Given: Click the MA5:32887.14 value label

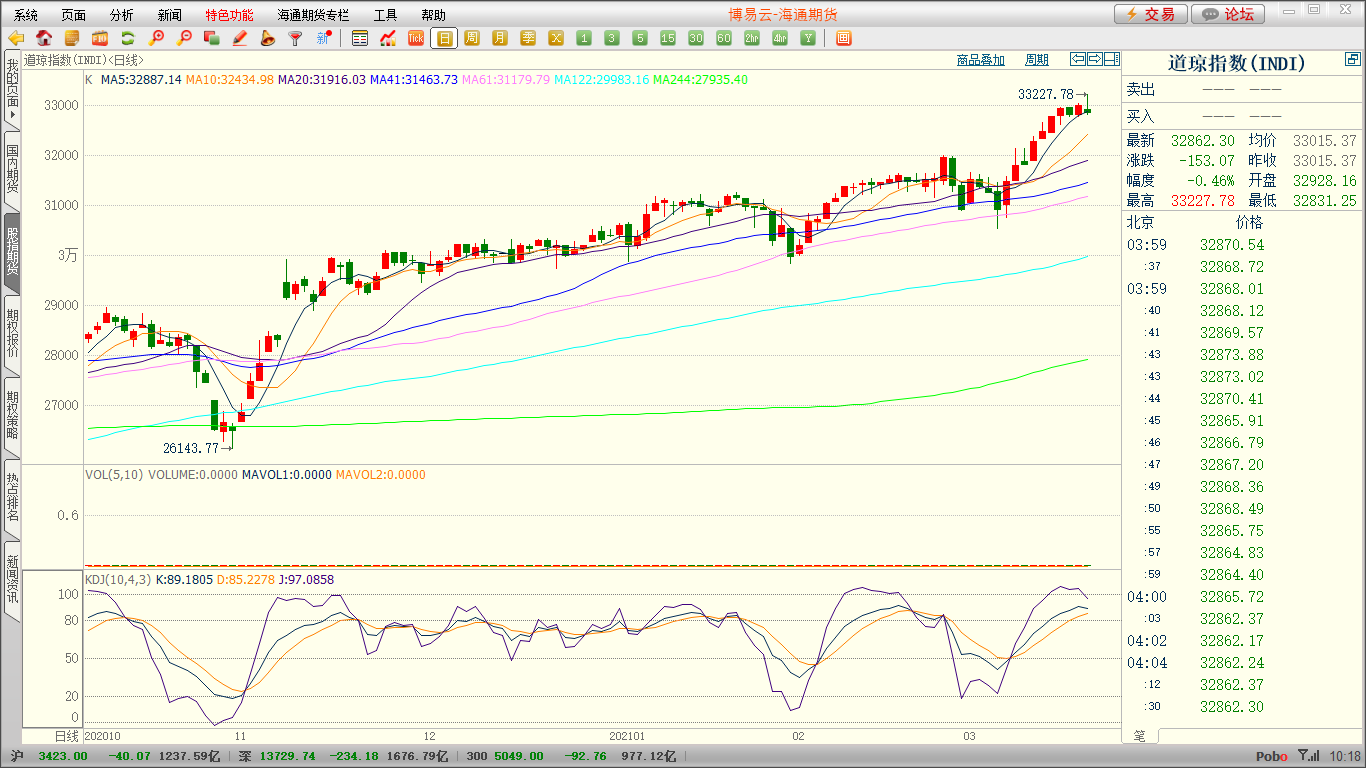Looking at the screenshot, I should 141,79.
